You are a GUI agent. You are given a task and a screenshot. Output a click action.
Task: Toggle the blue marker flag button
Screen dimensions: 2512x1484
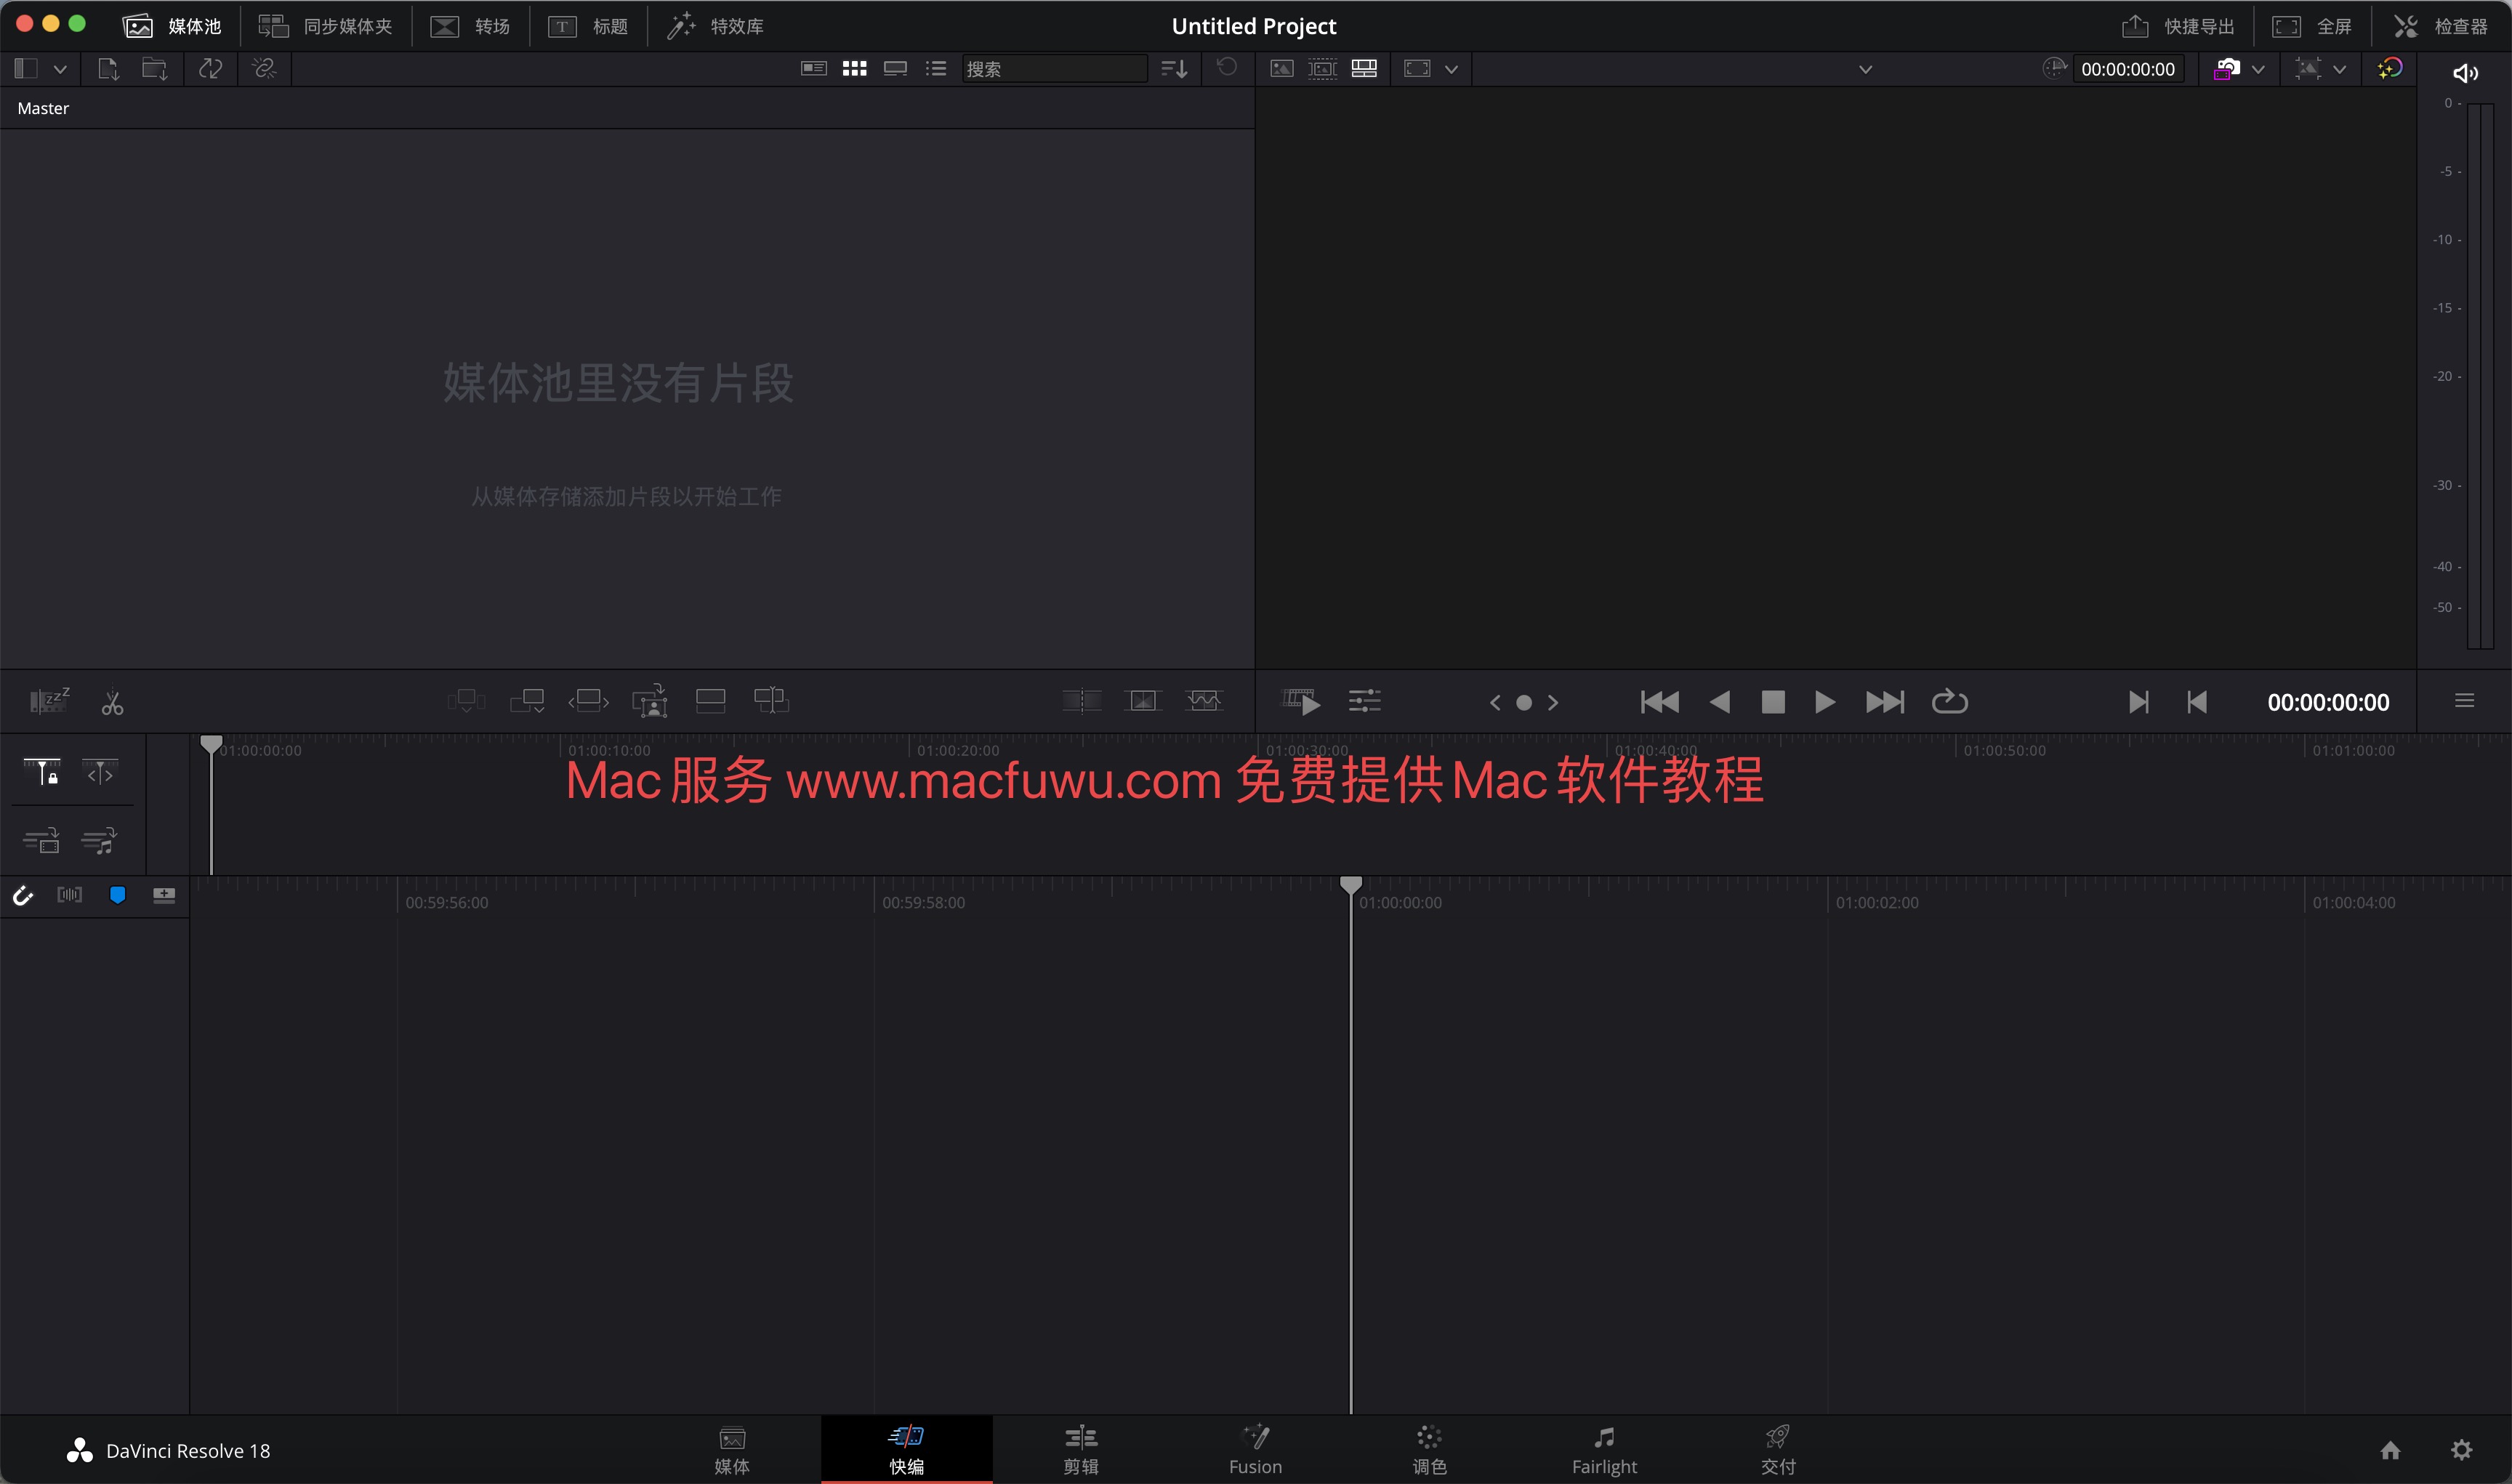click(x=117, y=895)
